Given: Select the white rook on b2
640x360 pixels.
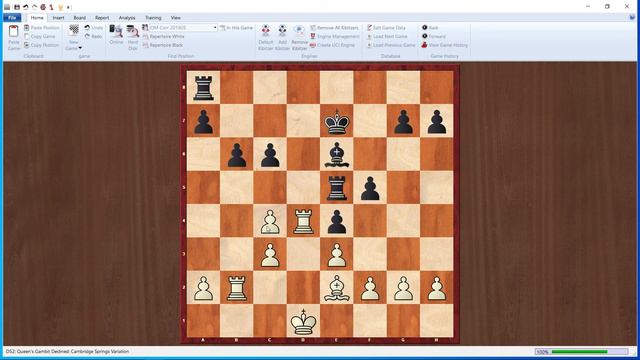Looking at the screenshot, I should [x=237, y=288].
